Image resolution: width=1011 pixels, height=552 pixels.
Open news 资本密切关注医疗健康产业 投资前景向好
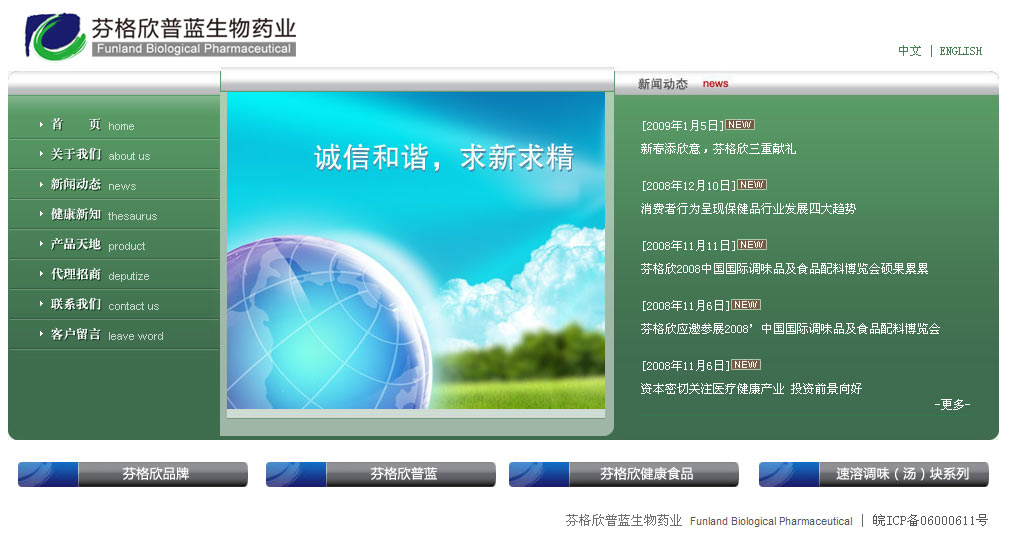pos(751,389)
